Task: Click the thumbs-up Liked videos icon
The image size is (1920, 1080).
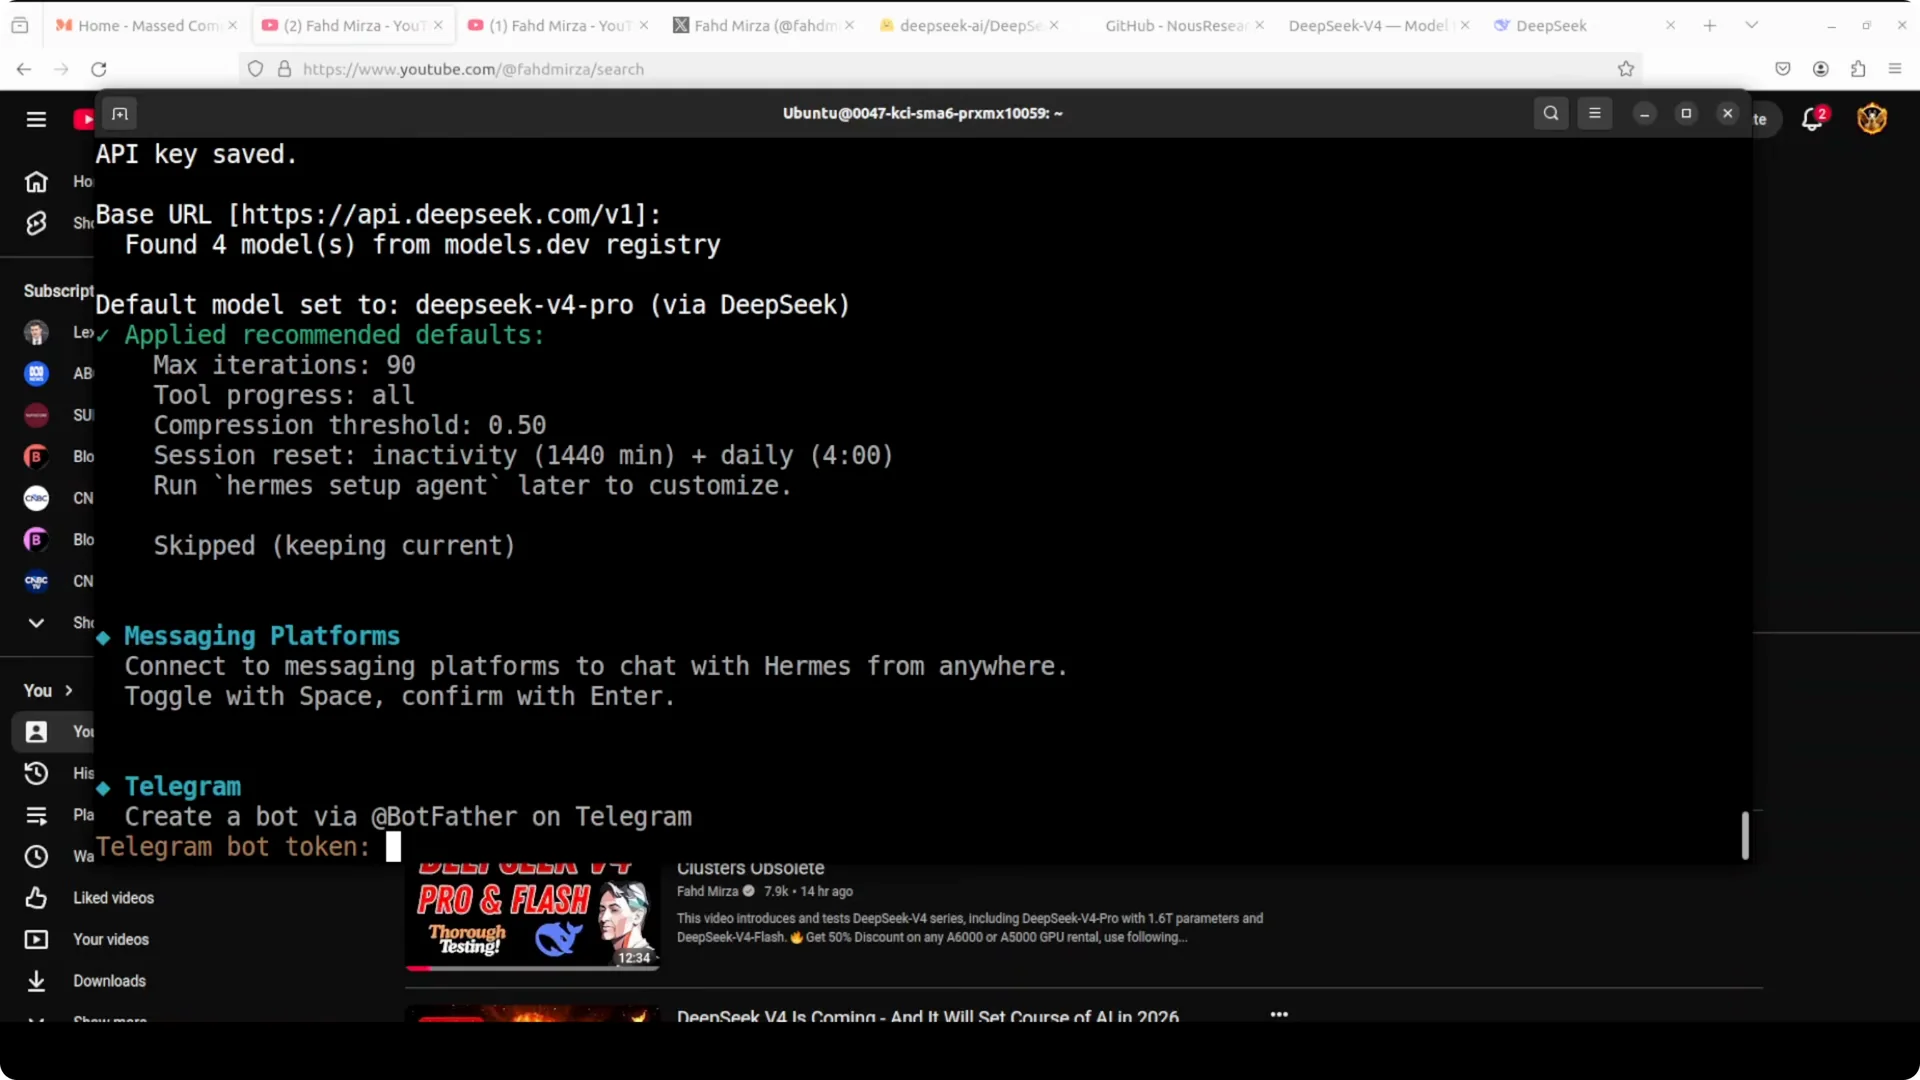Action: coord(36,898)
